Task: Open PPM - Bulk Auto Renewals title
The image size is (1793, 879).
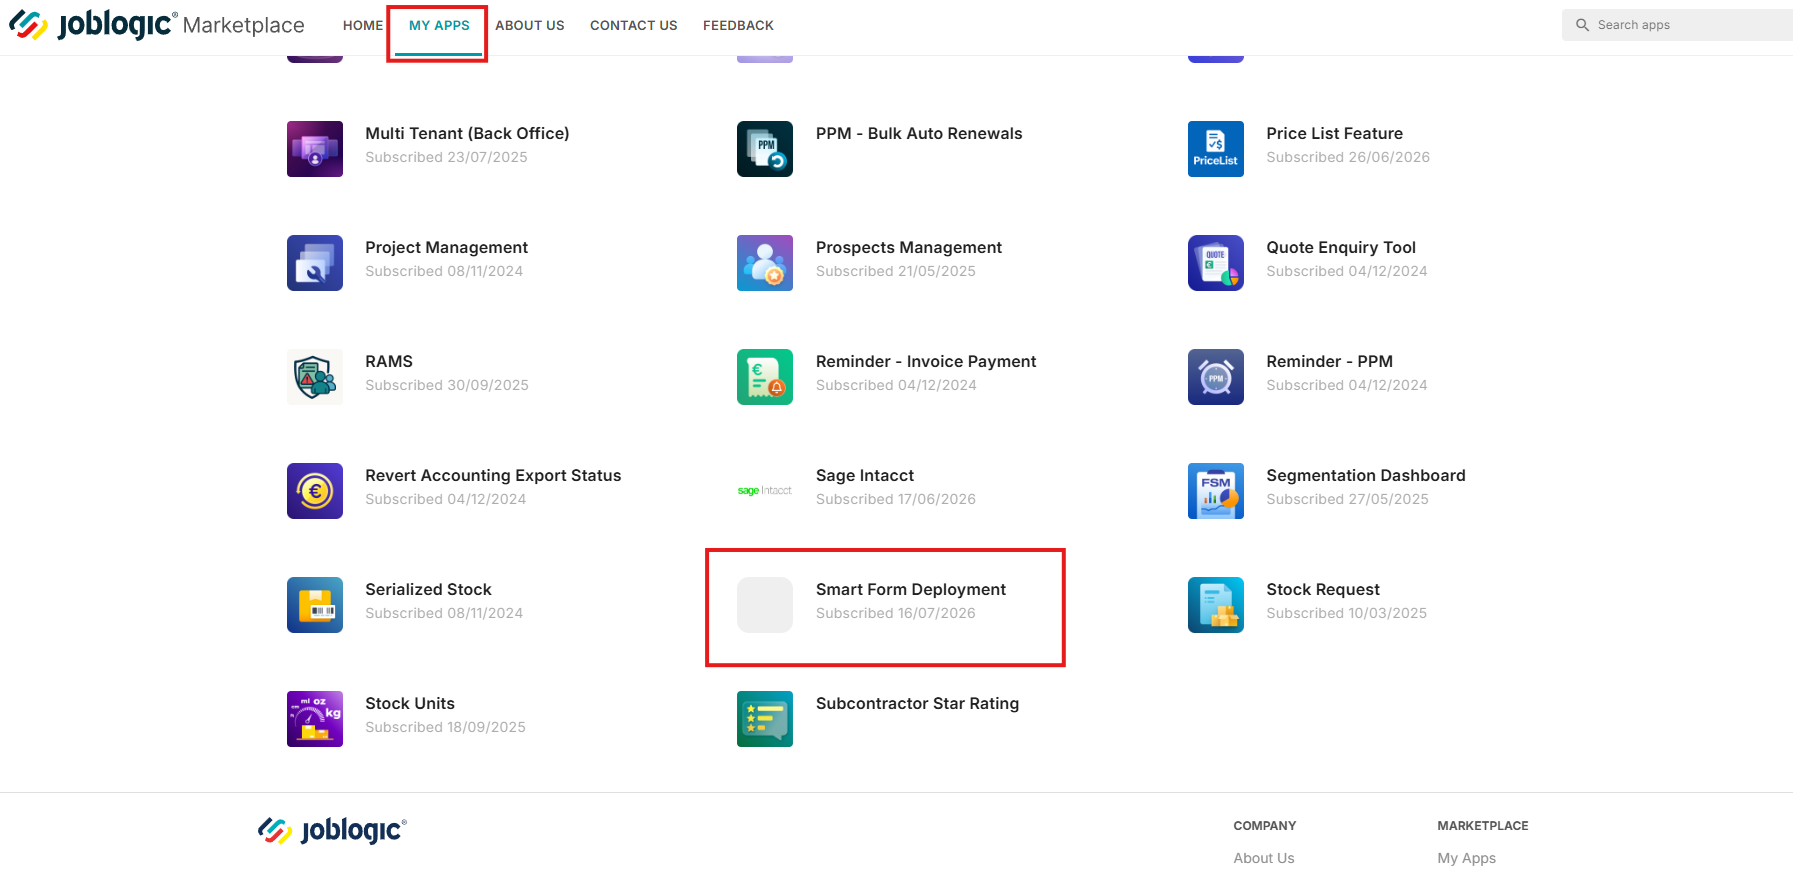Action: click(919, 133)
